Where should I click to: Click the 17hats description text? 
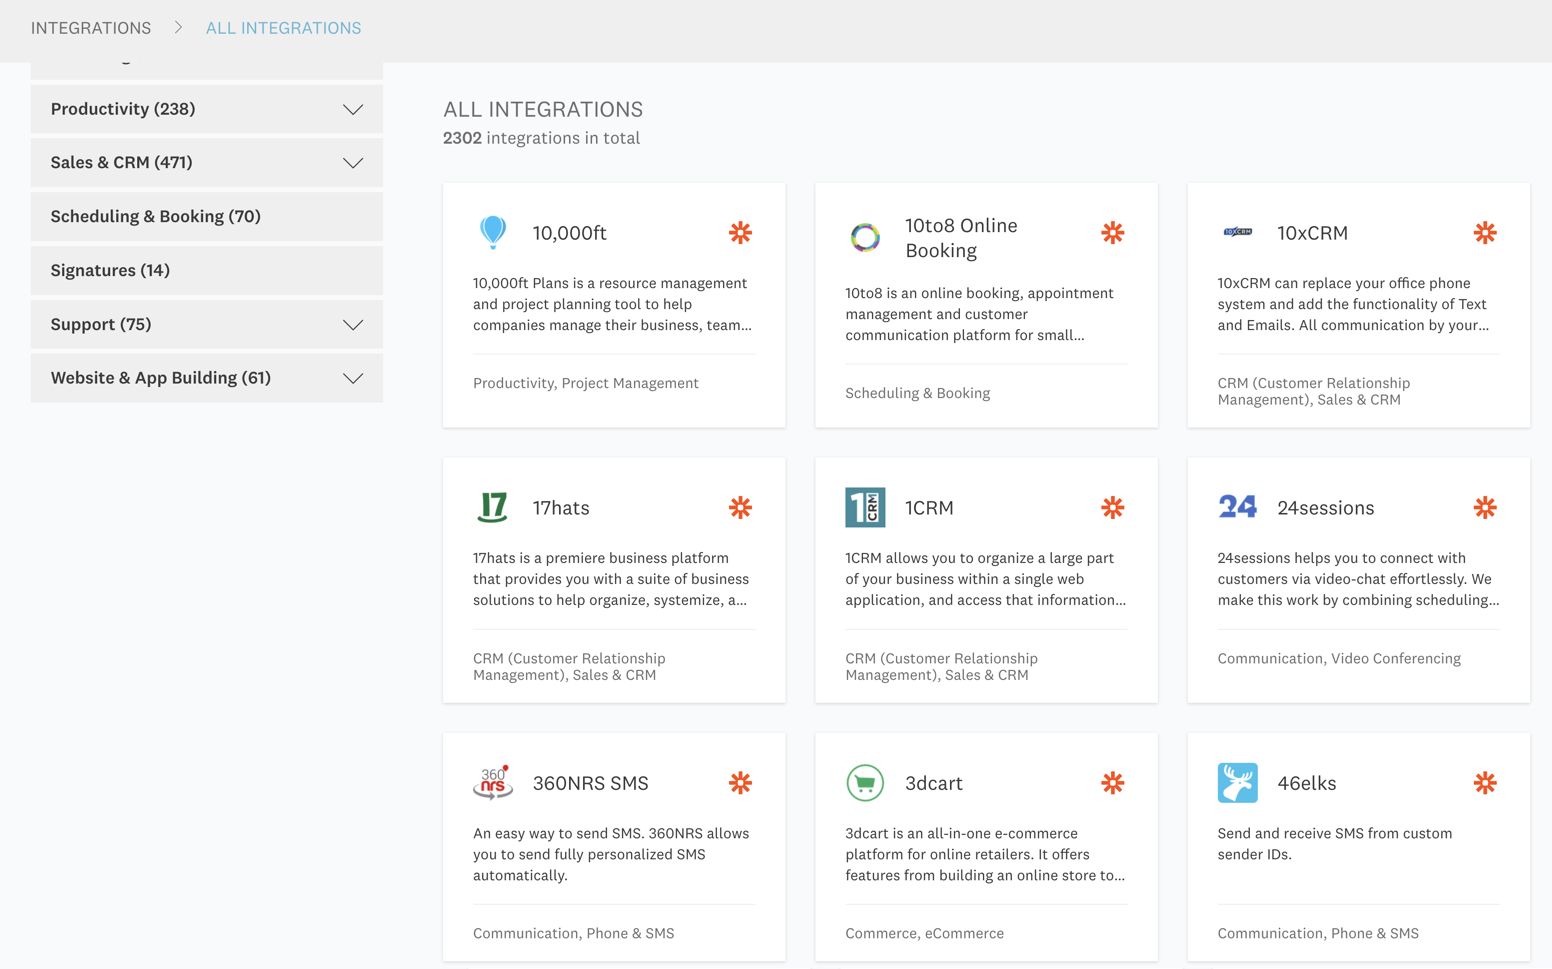pos(611,579)
